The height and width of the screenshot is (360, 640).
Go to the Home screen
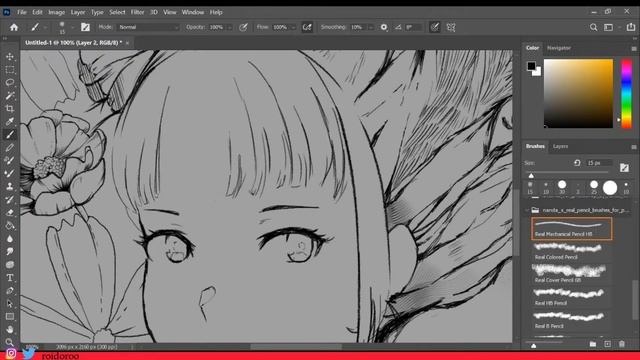14,27
